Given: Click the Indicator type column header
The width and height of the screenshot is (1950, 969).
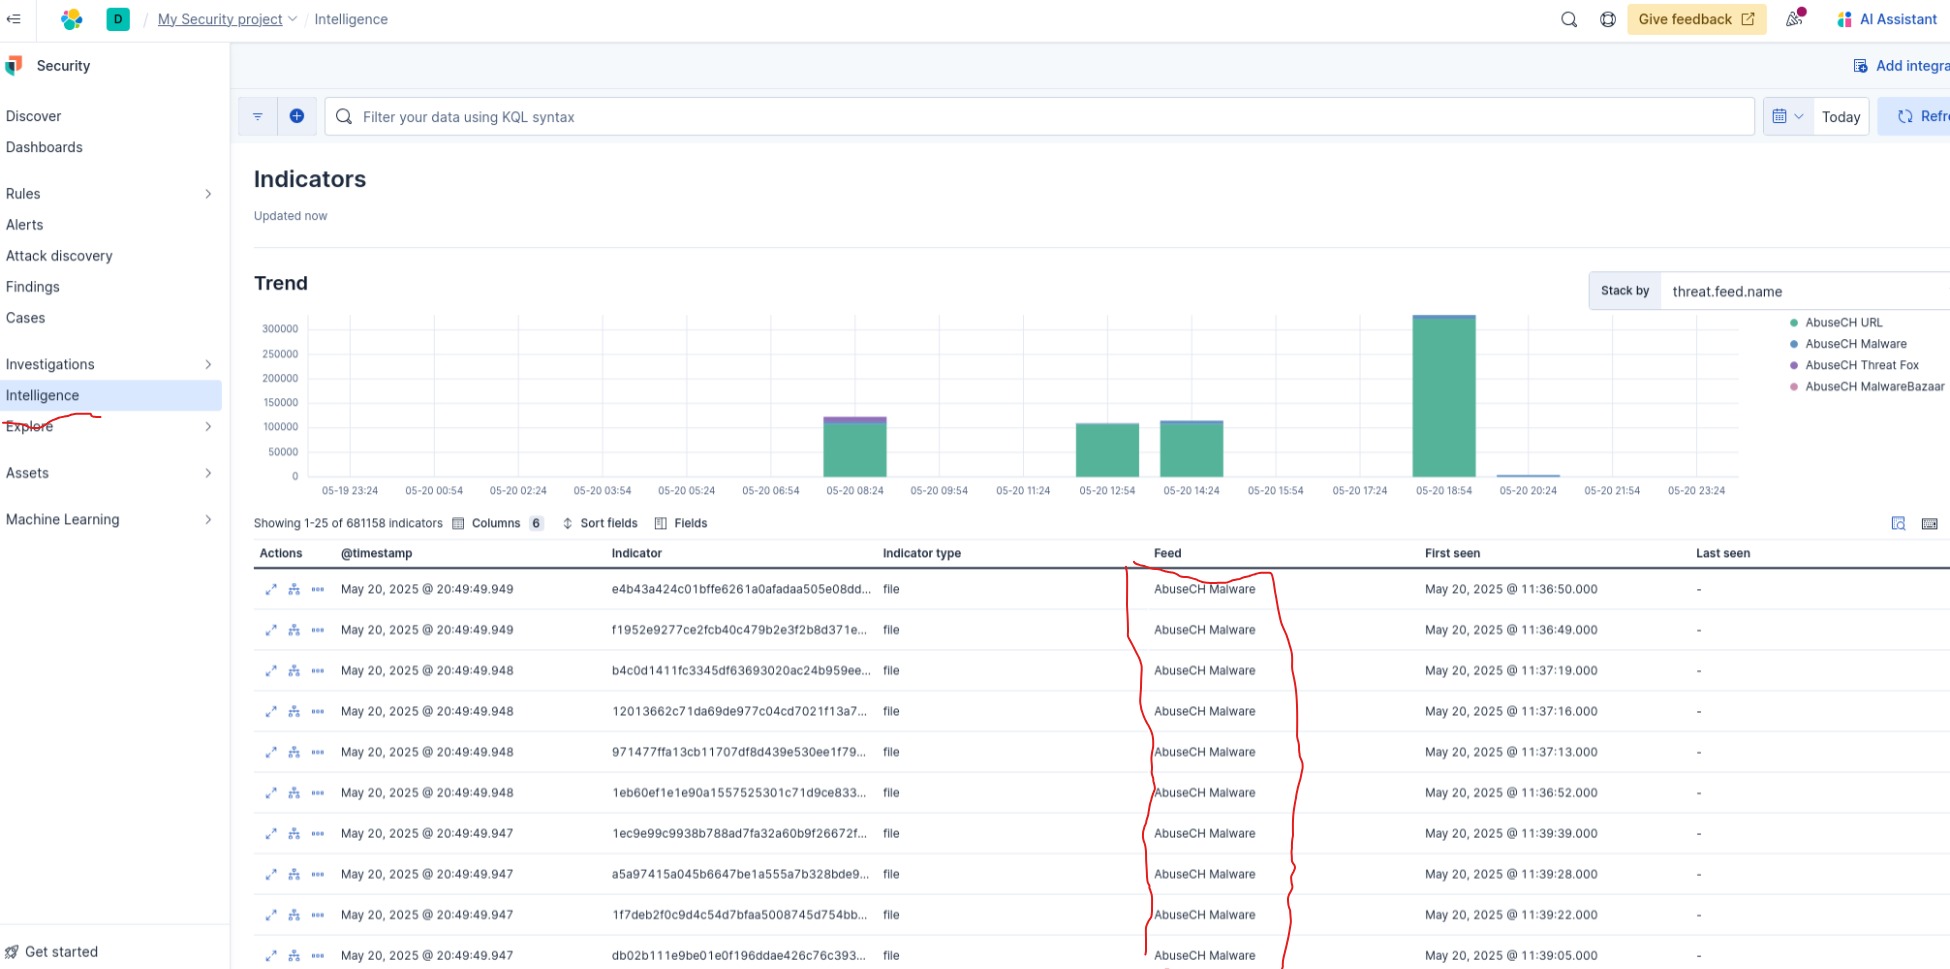Looking at the screenshot, I should [921, 553].
